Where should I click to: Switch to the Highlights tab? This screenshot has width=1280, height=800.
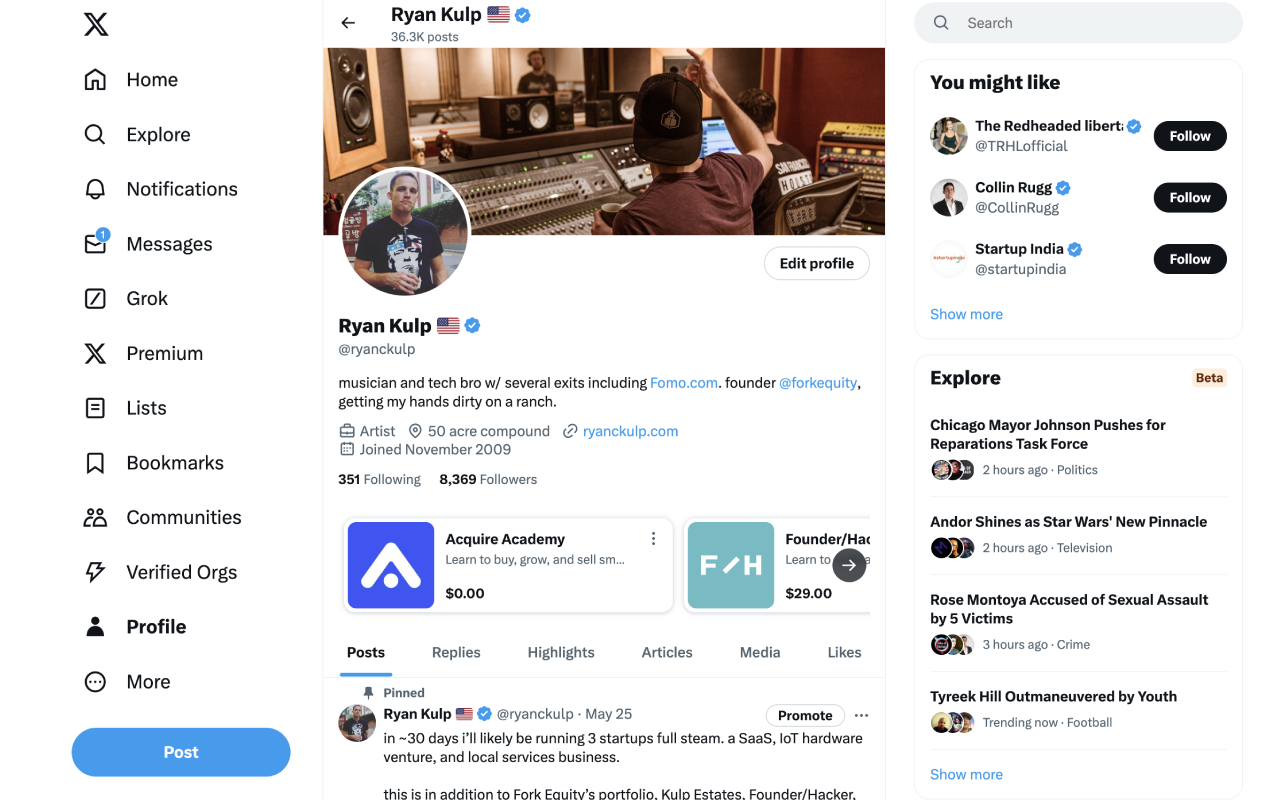(x=561, y=652)
